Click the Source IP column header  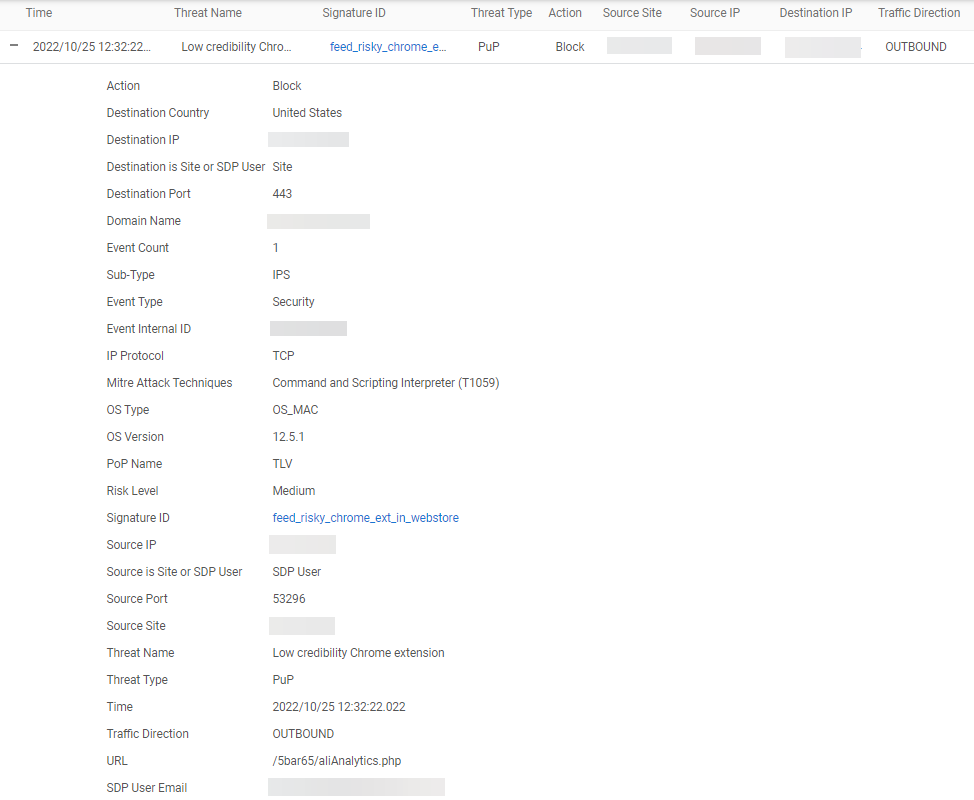tap(715, 13)
